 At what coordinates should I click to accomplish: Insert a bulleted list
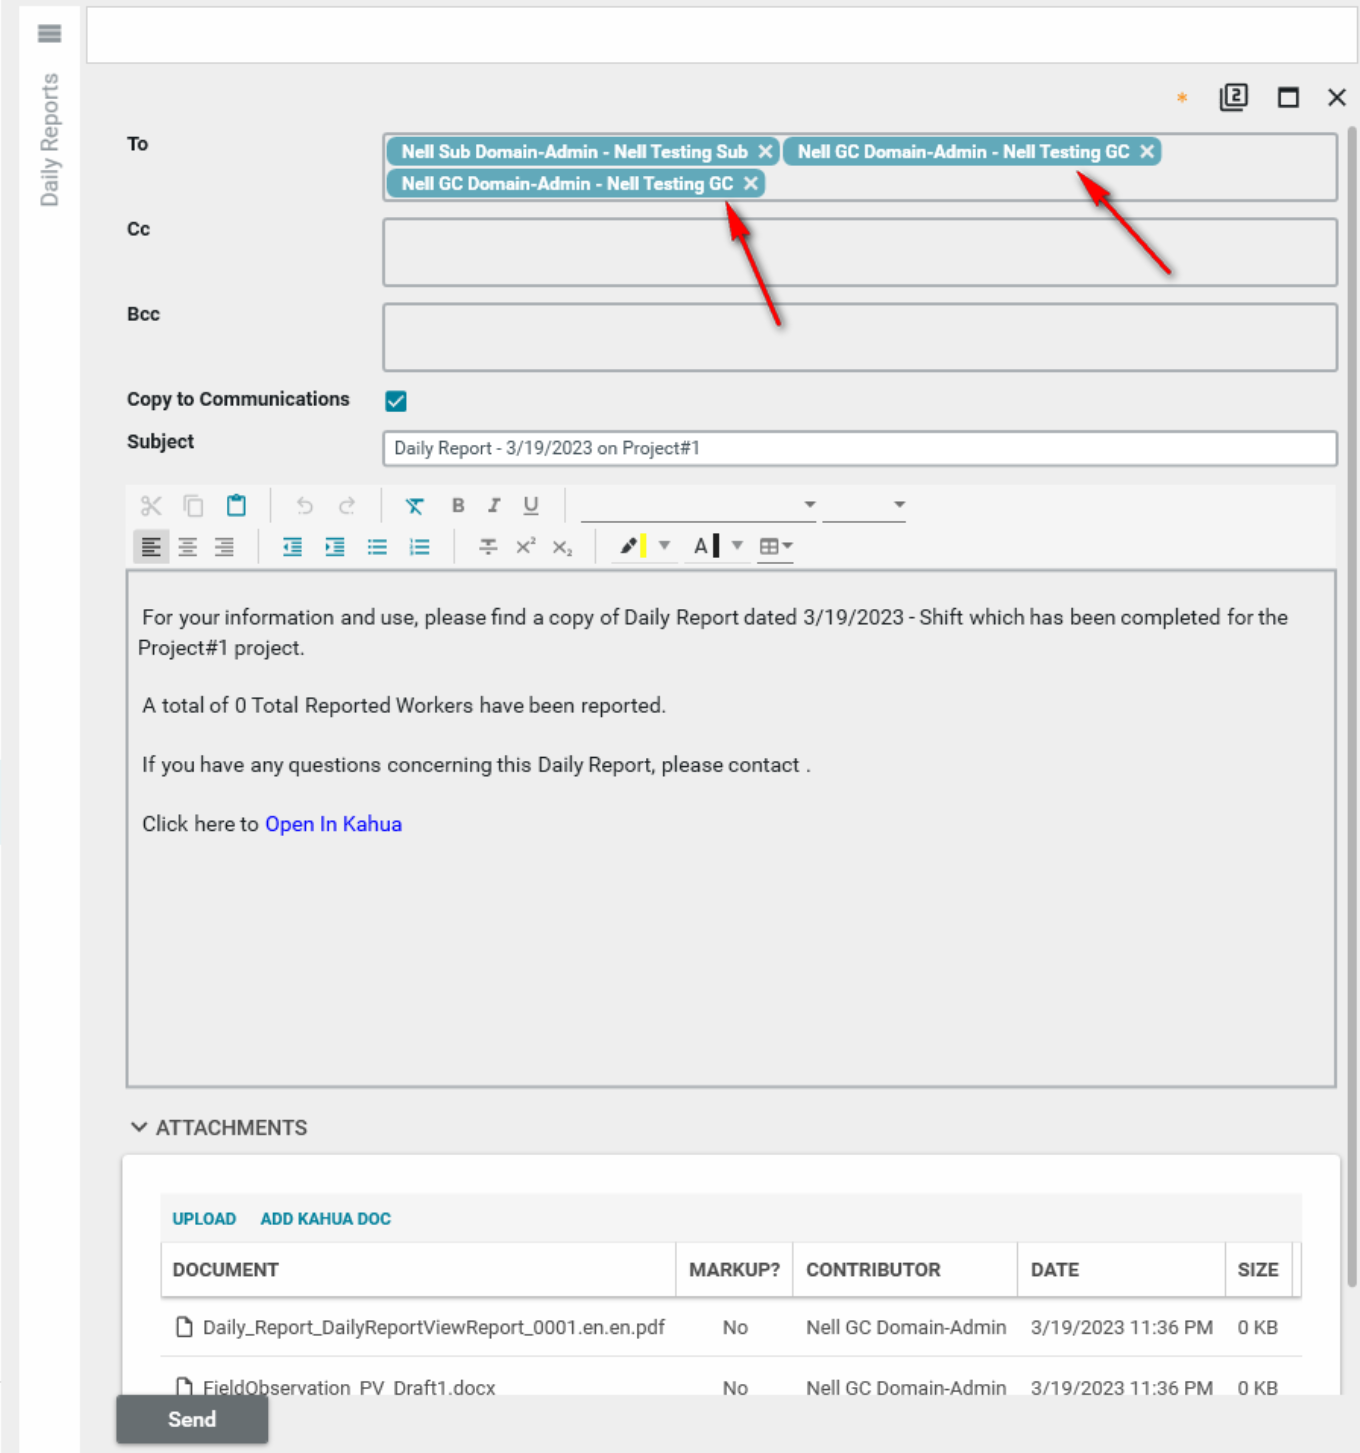coord(377,547)
